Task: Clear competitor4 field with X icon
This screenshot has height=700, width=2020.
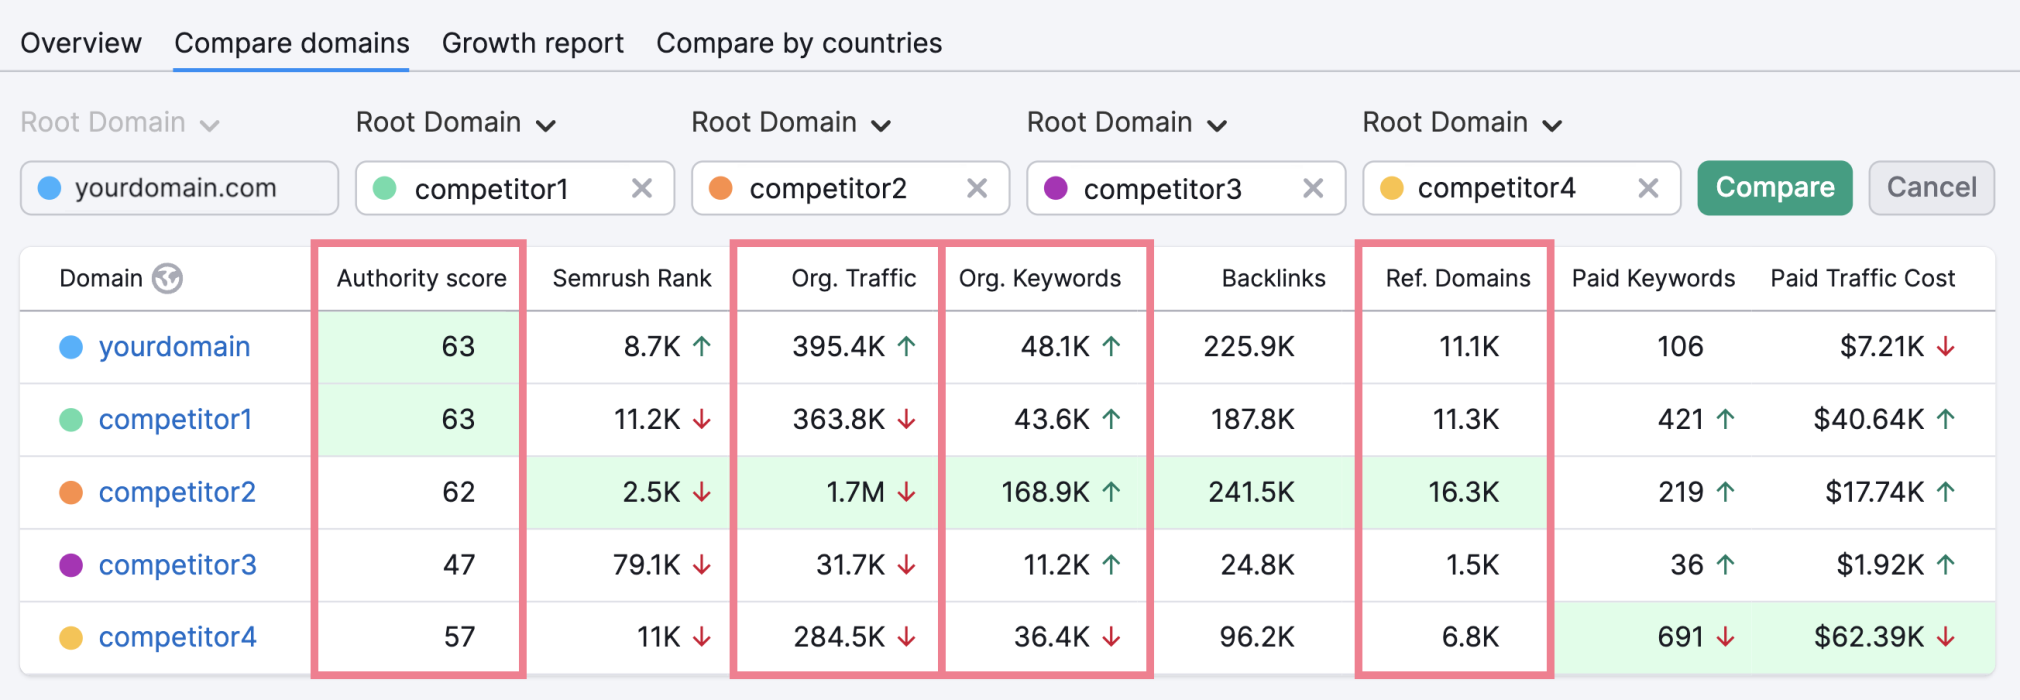Action: pos(1648,188)
